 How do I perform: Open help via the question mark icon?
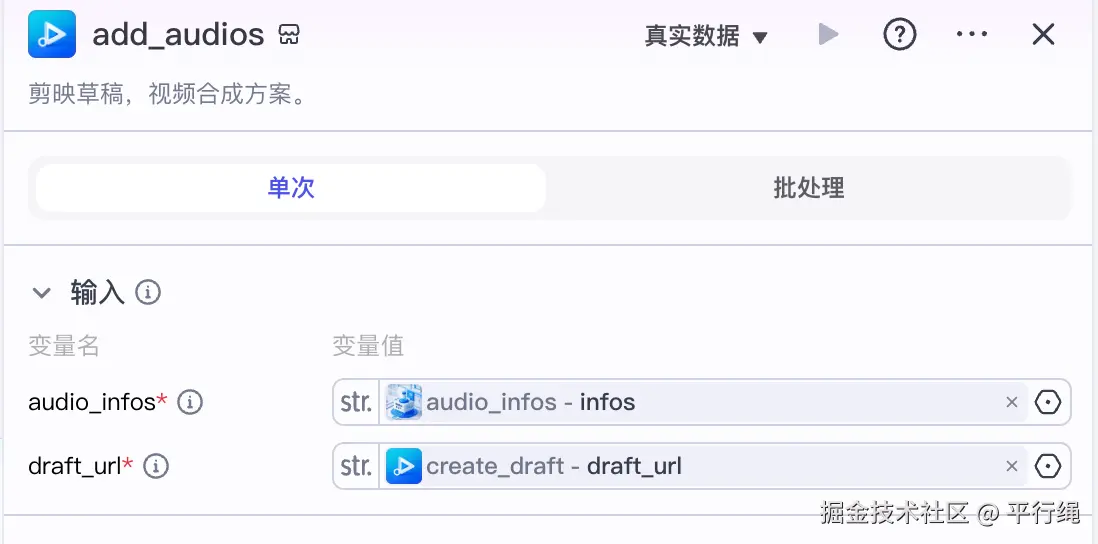tap(900, 34)
